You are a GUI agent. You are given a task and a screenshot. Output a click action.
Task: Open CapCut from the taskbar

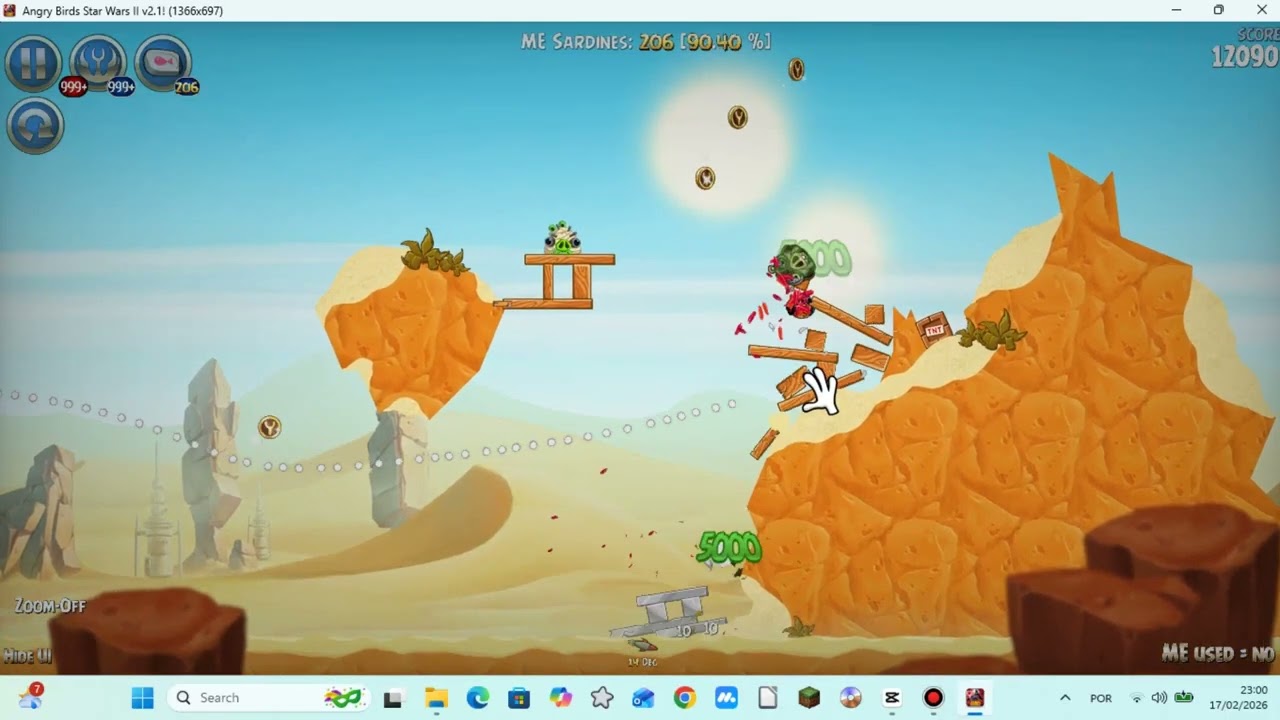(x=892, y=698)
